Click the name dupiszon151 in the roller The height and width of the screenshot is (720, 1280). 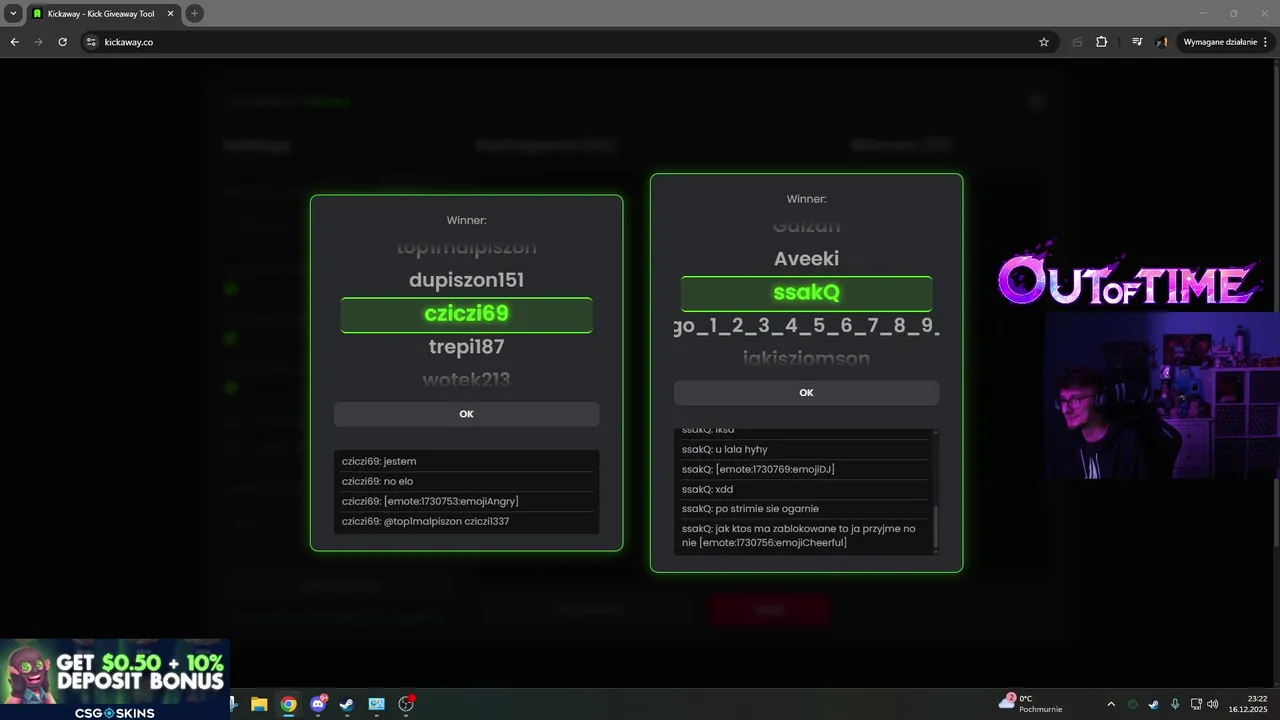(466, 280)
